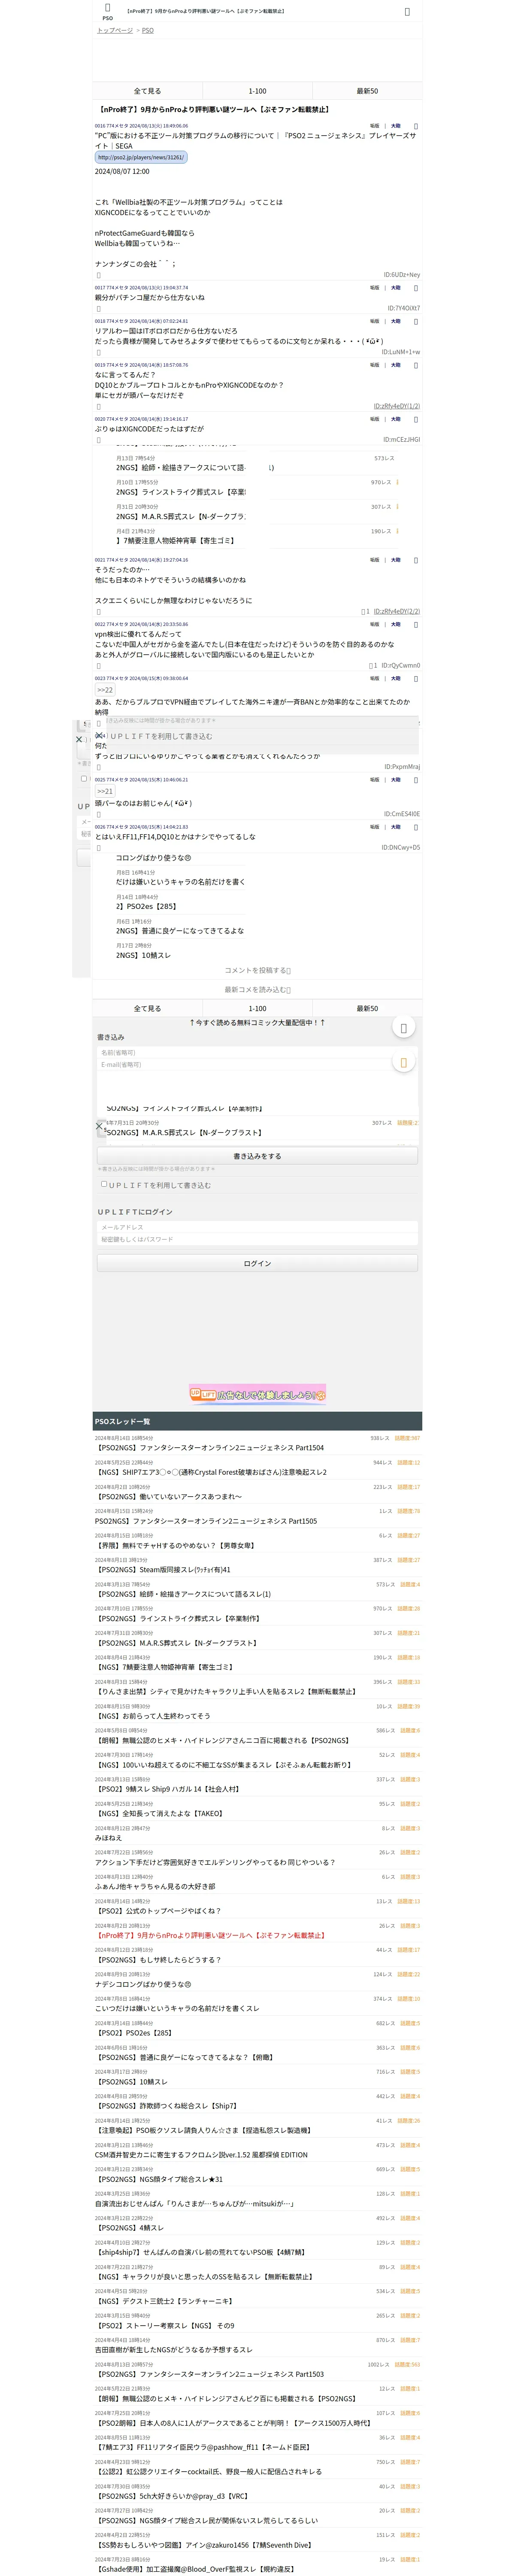Click the menu icon on post 0021

click(416, 560)
